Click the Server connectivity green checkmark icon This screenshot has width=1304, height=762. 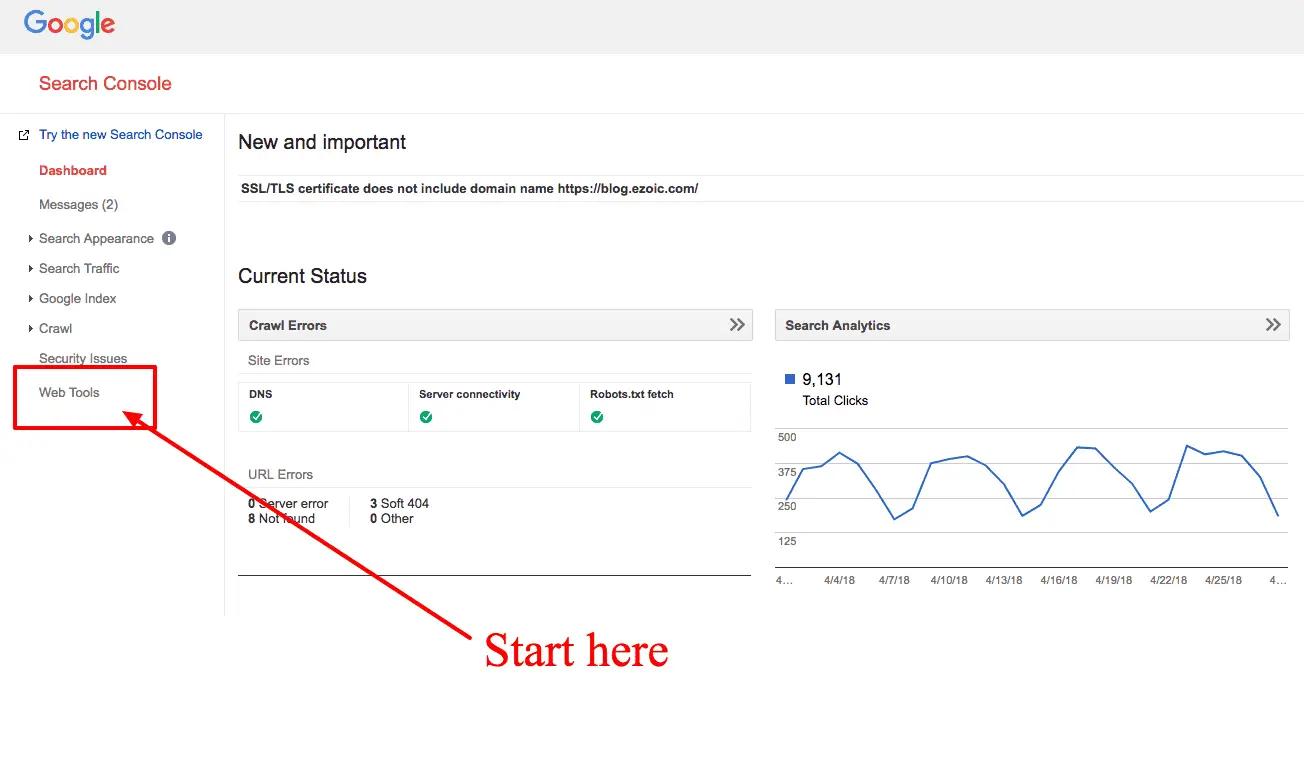coord(426,417)
